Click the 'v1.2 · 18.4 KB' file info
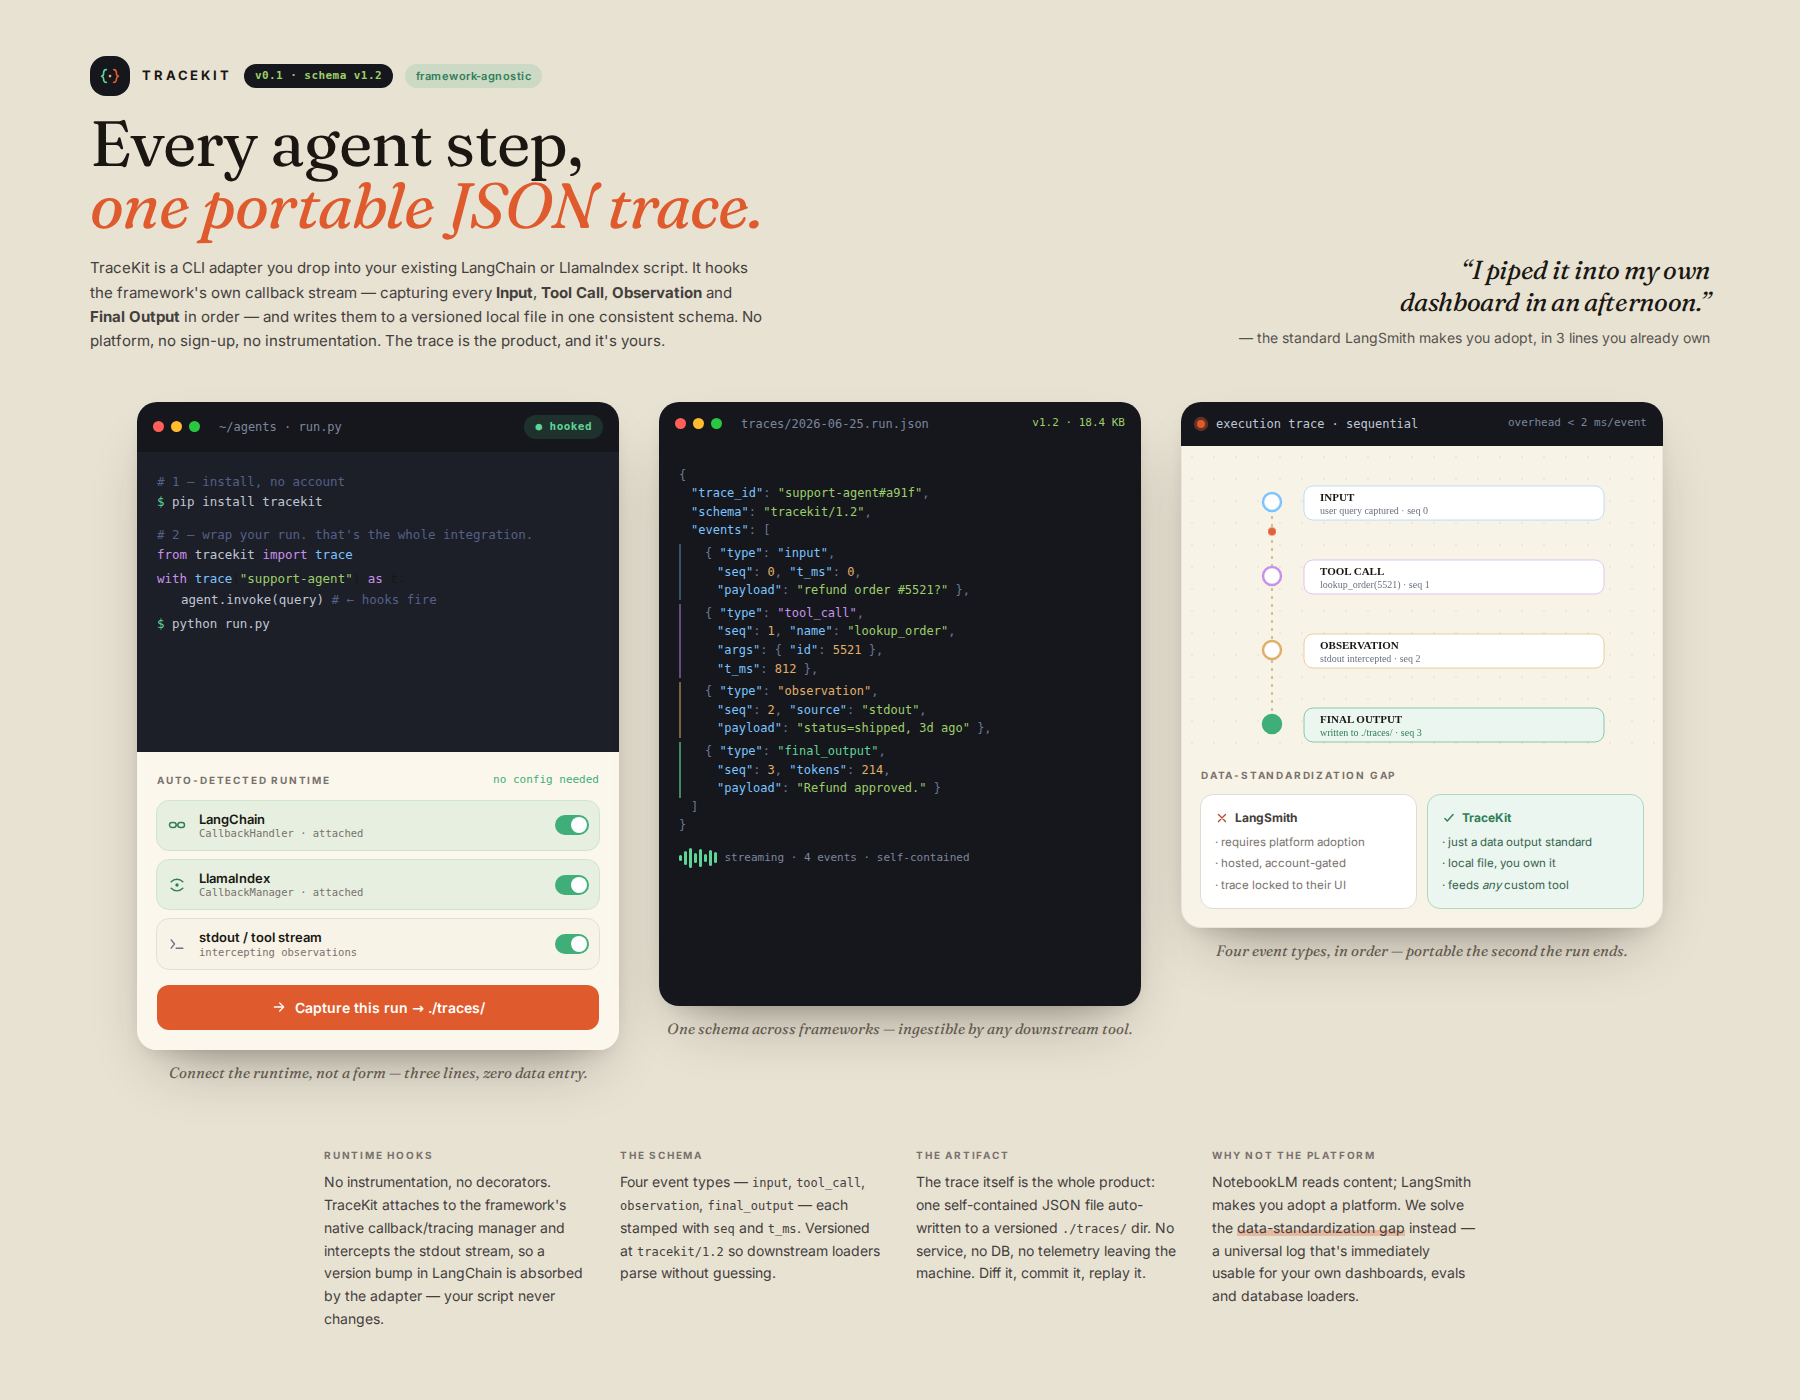This screenshot has height=1400, width=1800. pyautogui.click(x=1078, y=423)
